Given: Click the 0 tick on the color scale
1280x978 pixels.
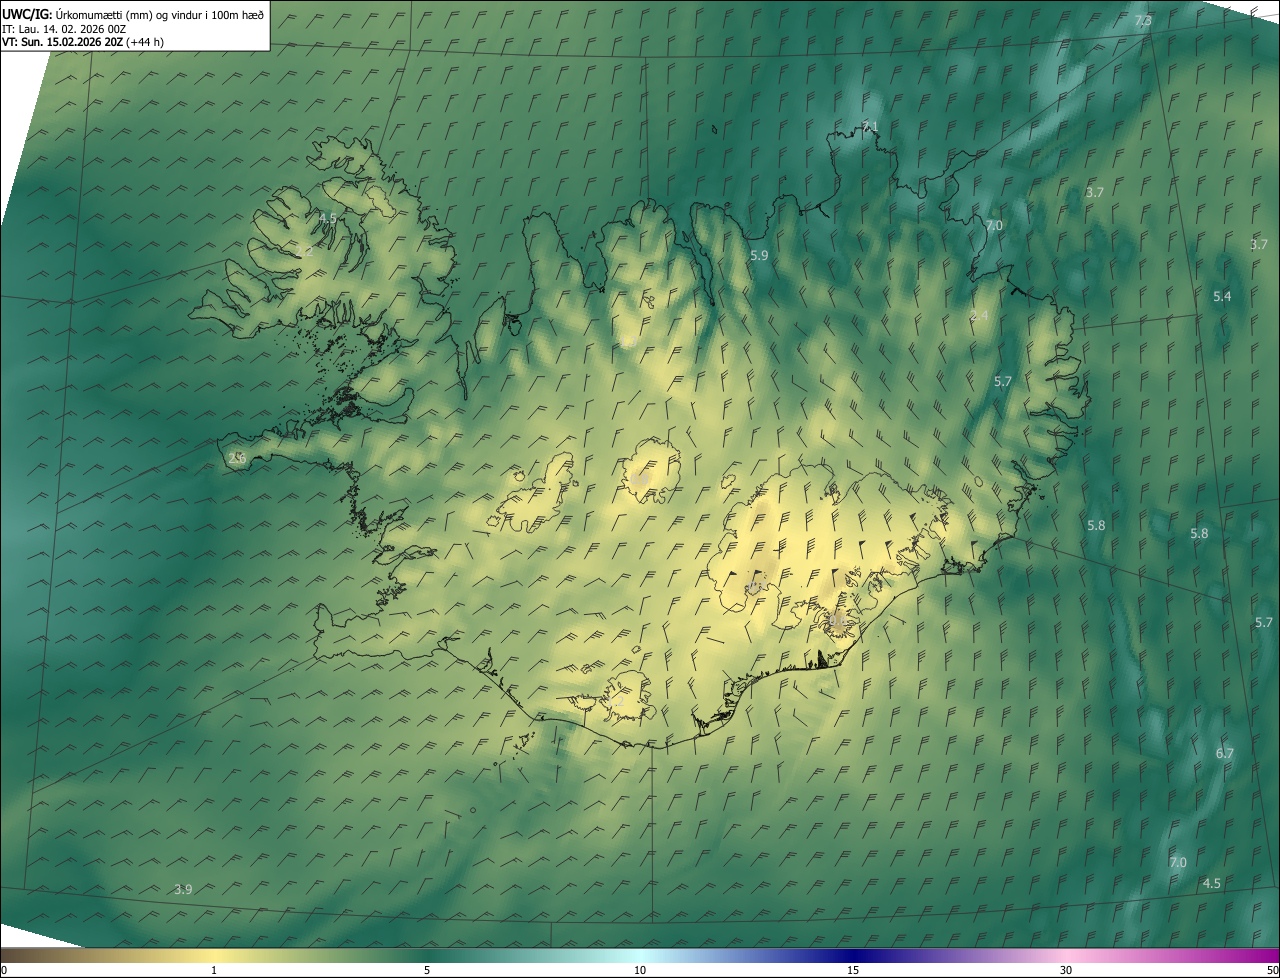Looking at the screenshot, I should [4, 971].
